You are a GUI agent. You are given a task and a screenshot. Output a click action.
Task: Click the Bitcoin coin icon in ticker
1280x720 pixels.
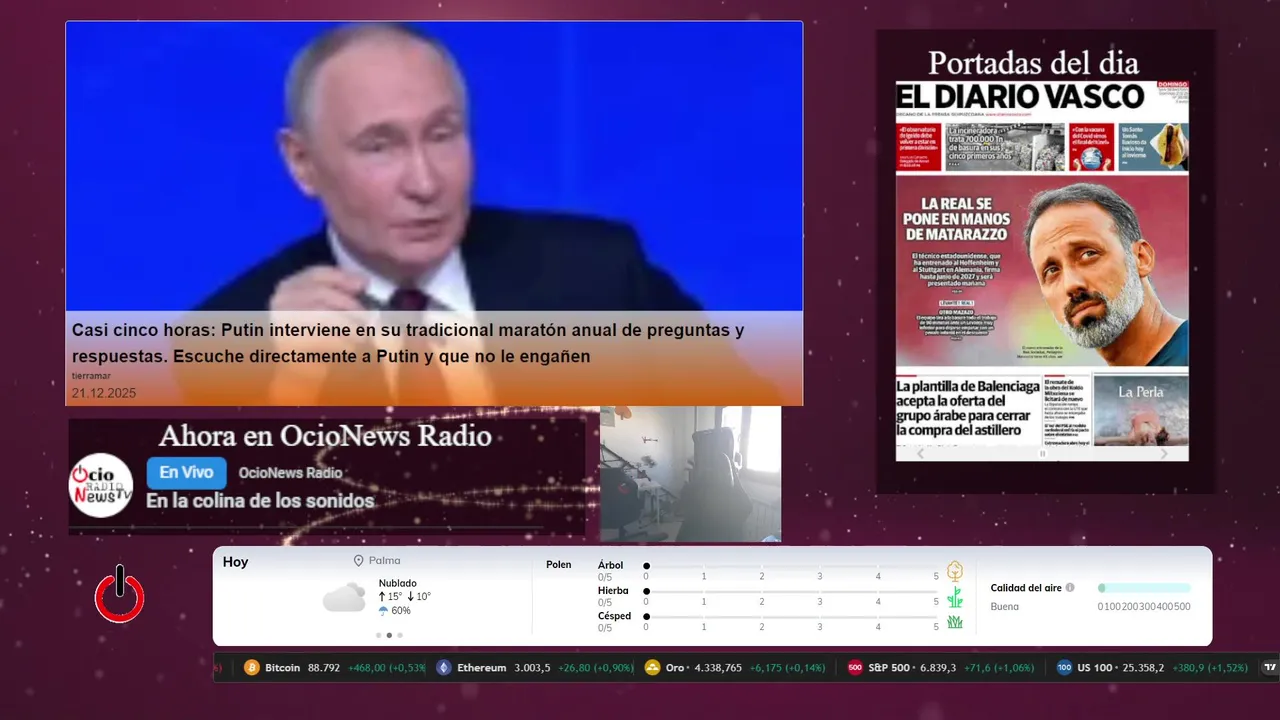point(251,667)
